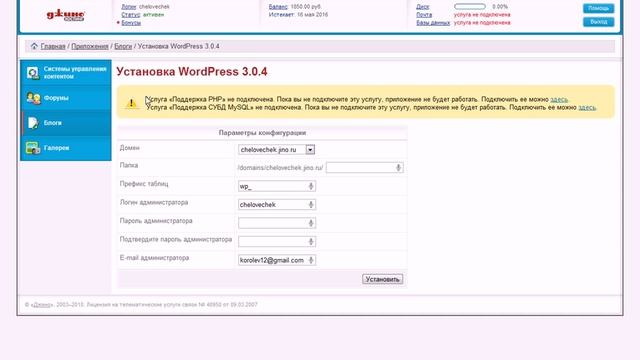
Task: Click the Помощь button
Action: 598,8
